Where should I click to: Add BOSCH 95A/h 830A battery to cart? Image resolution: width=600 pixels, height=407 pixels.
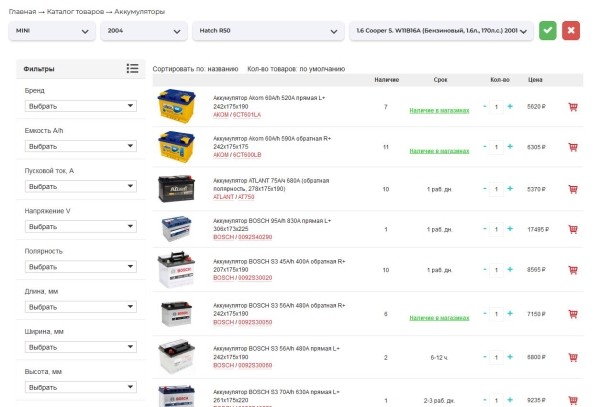[x=573, y=229]
